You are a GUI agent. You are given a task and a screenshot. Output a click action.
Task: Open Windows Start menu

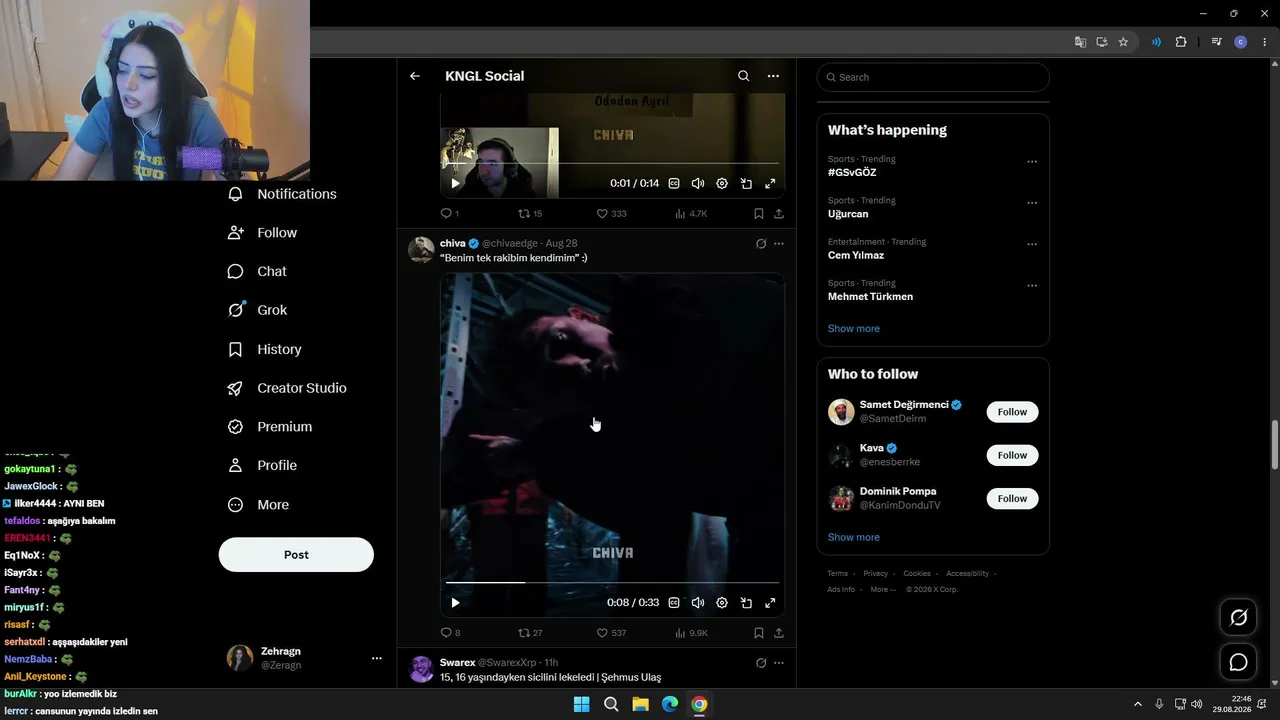581,704
